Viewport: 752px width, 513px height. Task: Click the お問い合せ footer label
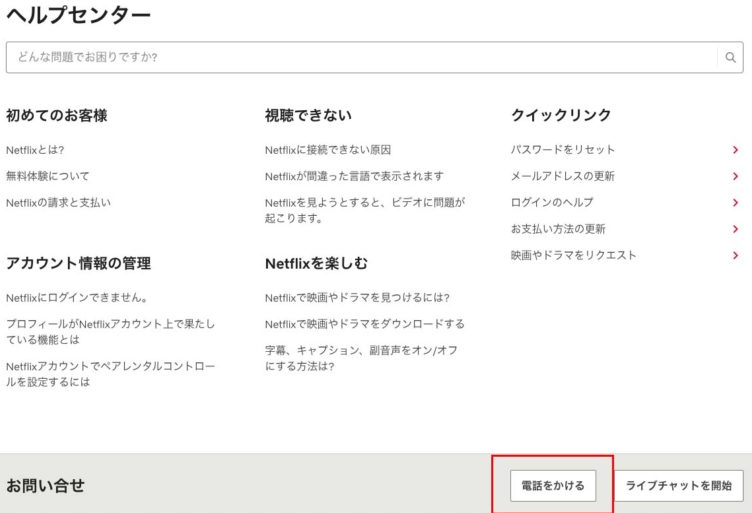pos(45,486)
